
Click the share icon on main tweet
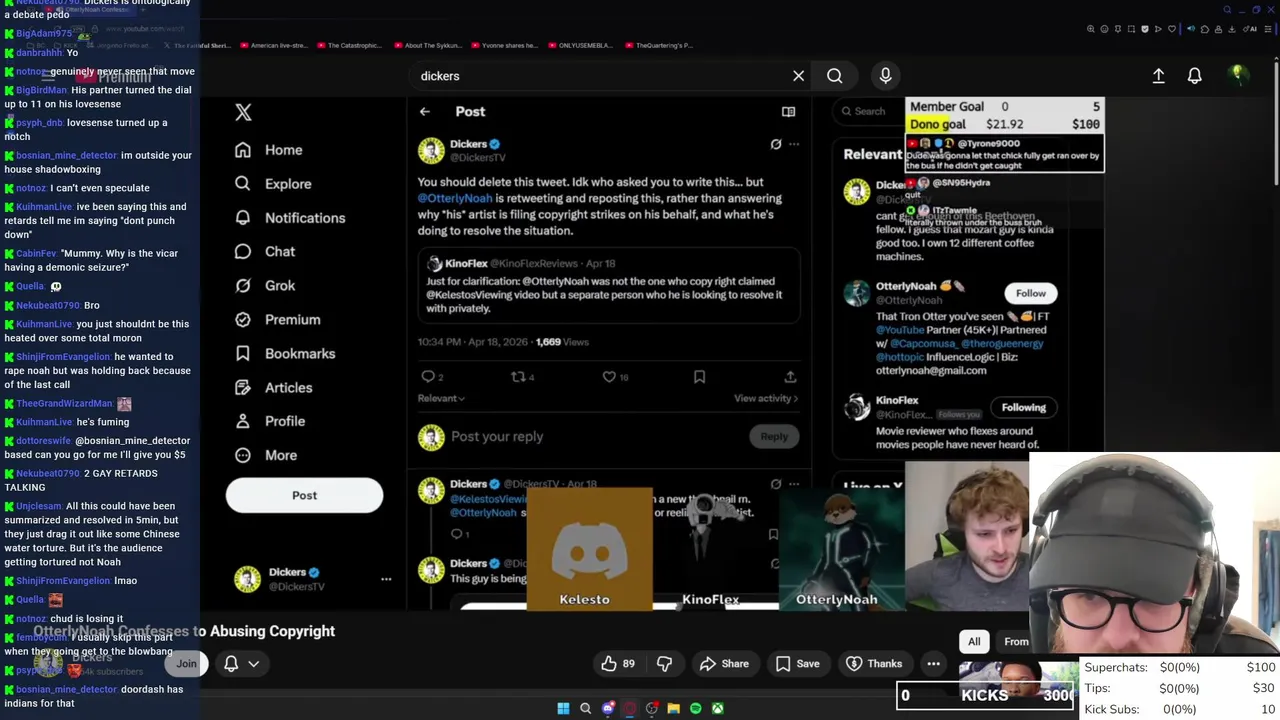click(x=790, y=377)
